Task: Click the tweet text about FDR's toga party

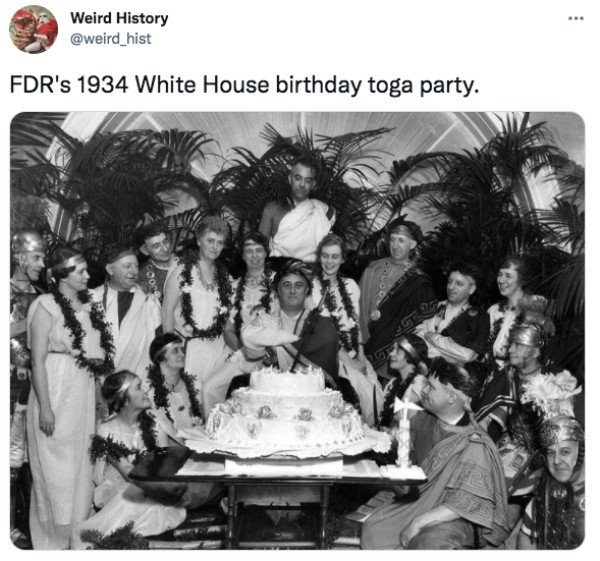Action: pyautogui.click(x=244, y=85)
